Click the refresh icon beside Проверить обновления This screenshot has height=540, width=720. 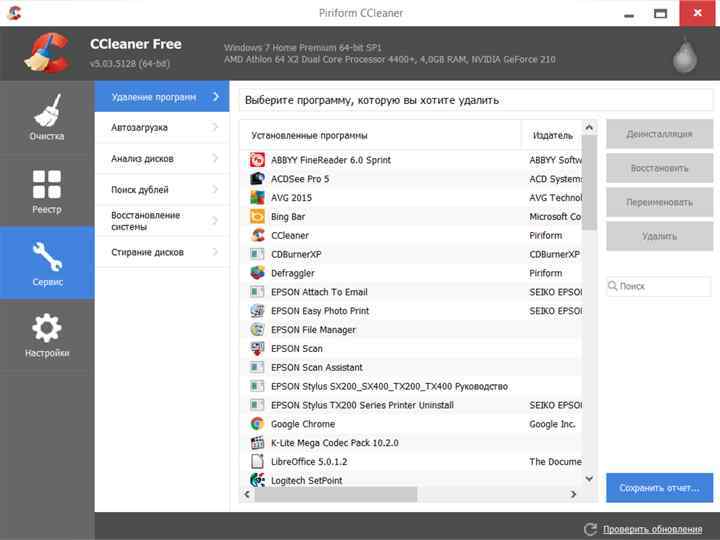pyautogui.click(x=591, y=529)
